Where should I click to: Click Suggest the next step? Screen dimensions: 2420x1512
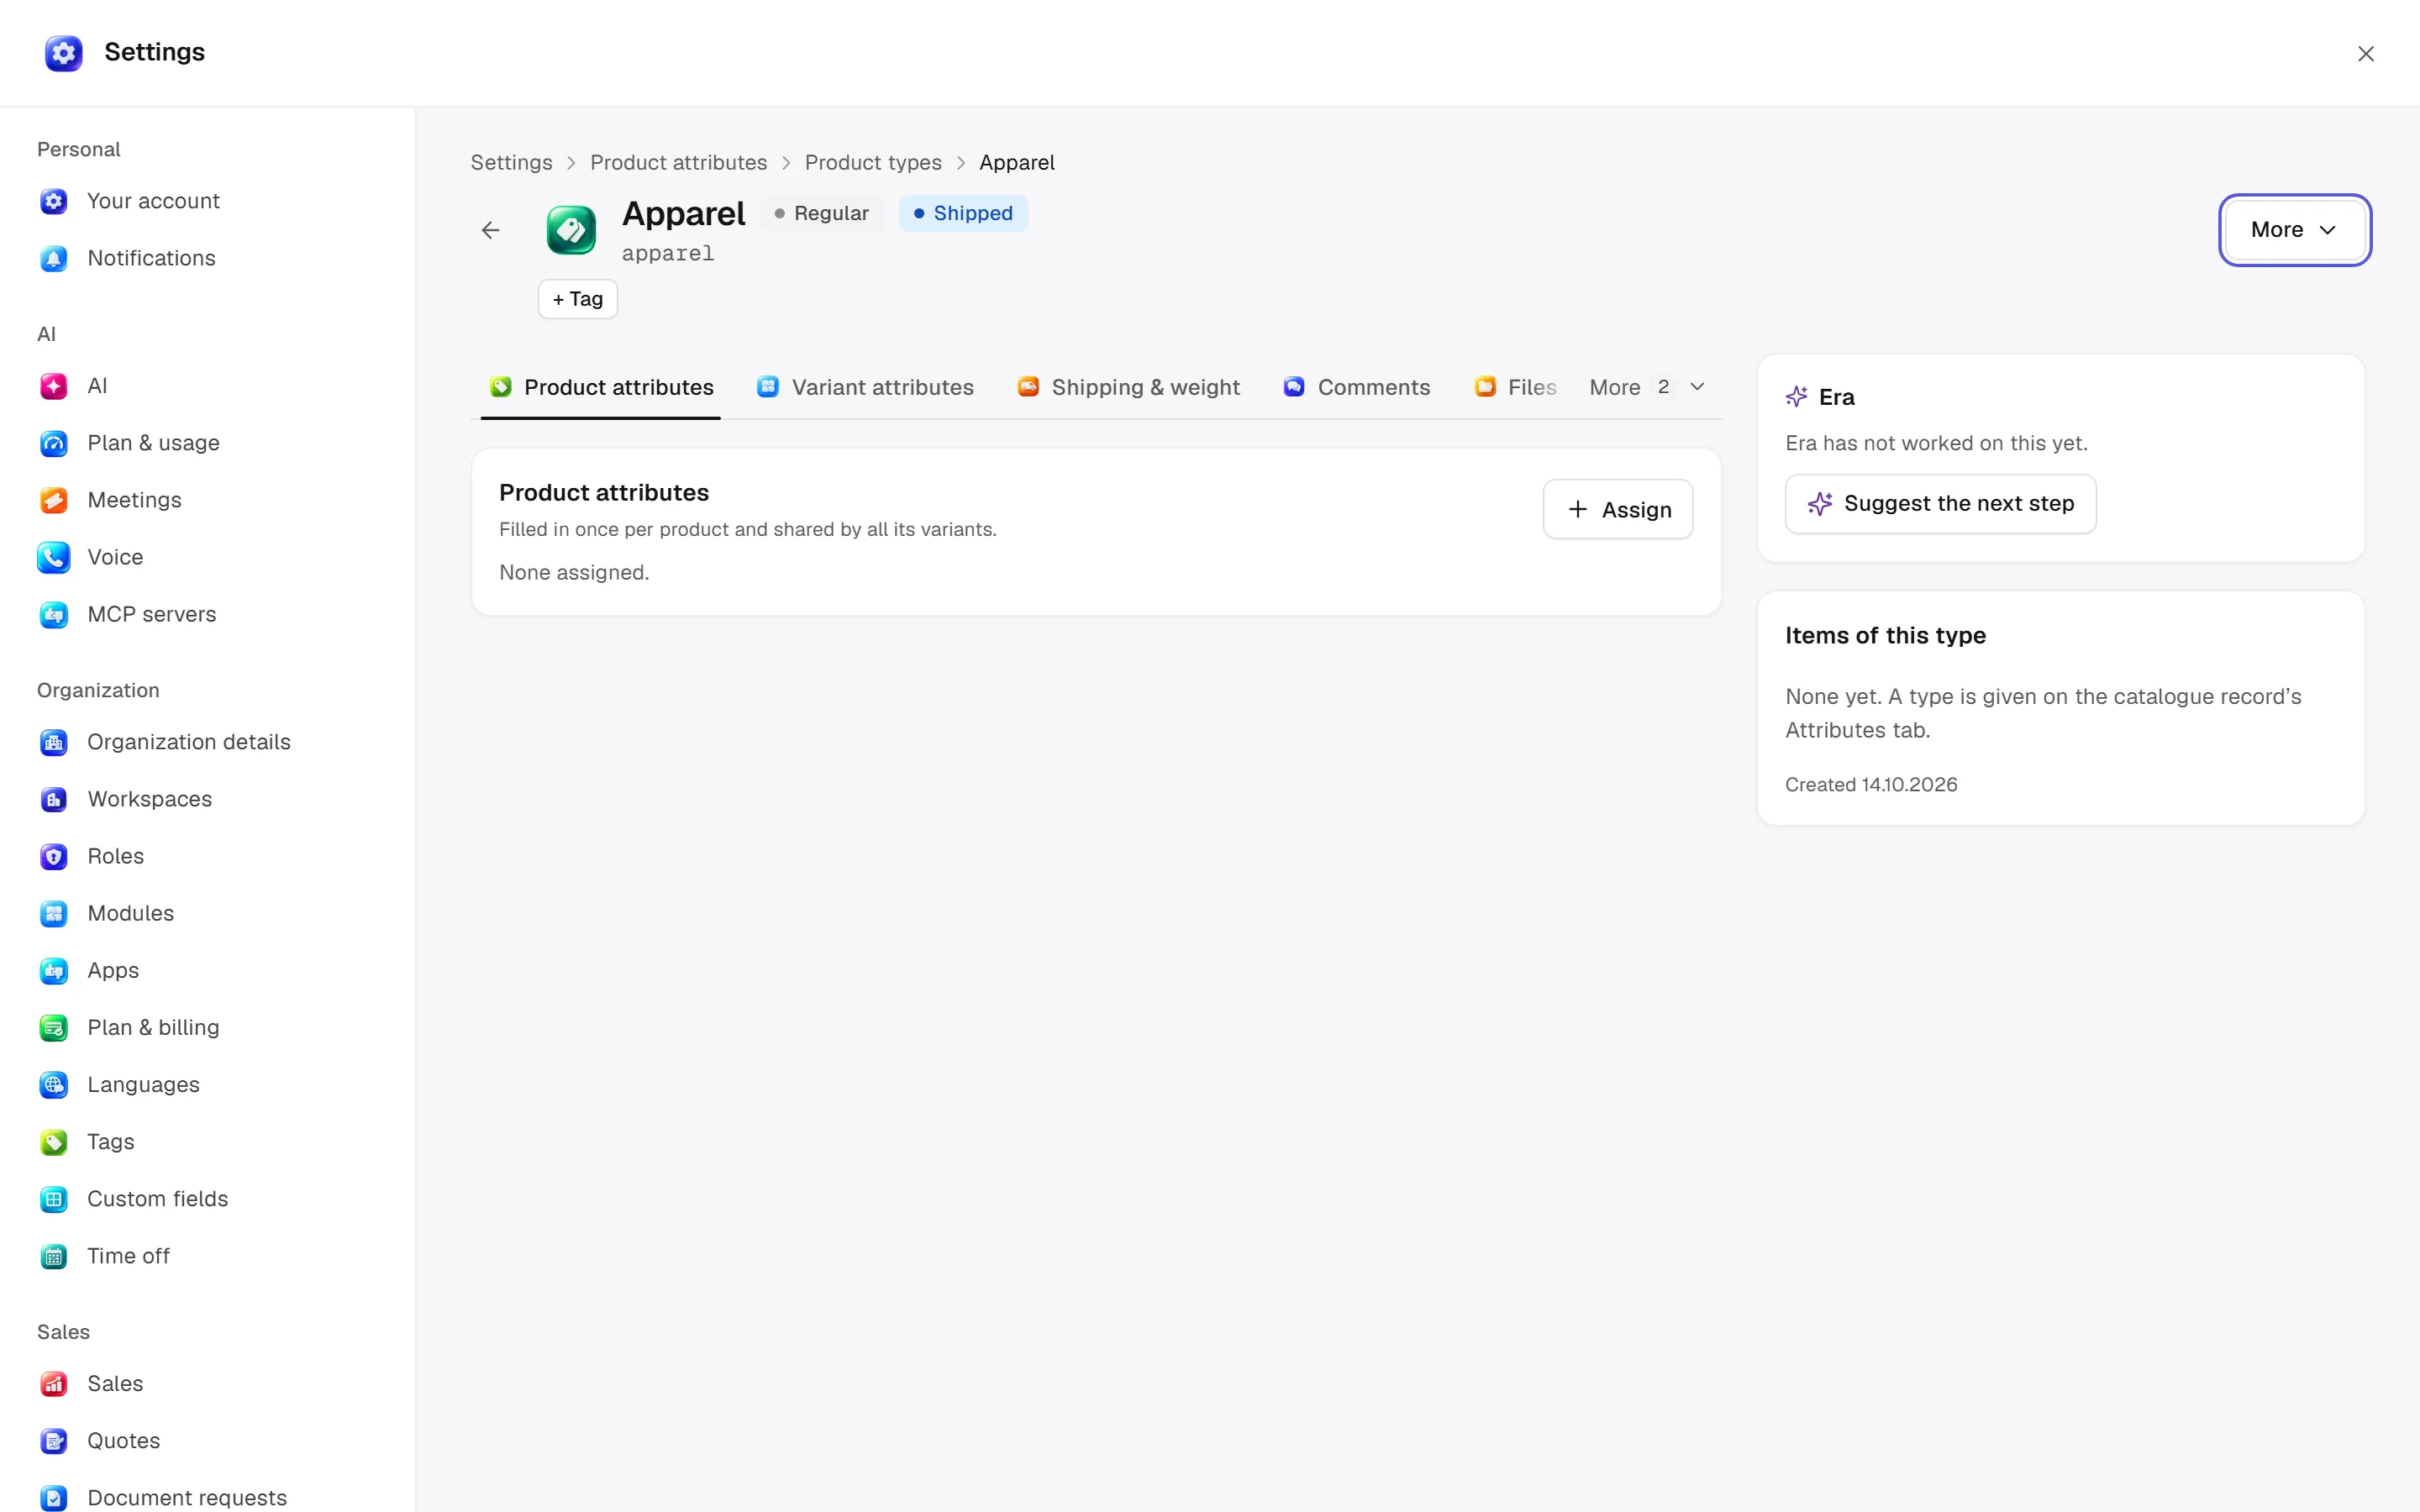click(x=1940, y=504)
